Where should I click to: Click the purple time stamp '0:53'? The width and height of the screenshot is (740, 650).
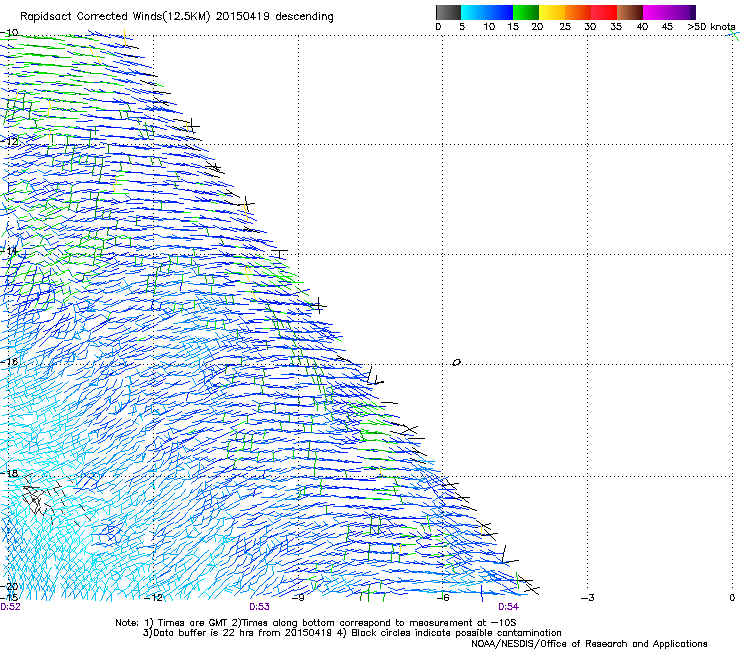[259, 607]
